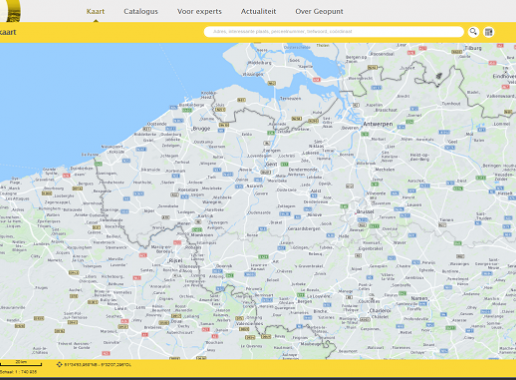Click the Schaal 1:740 935 scale text

18,372
